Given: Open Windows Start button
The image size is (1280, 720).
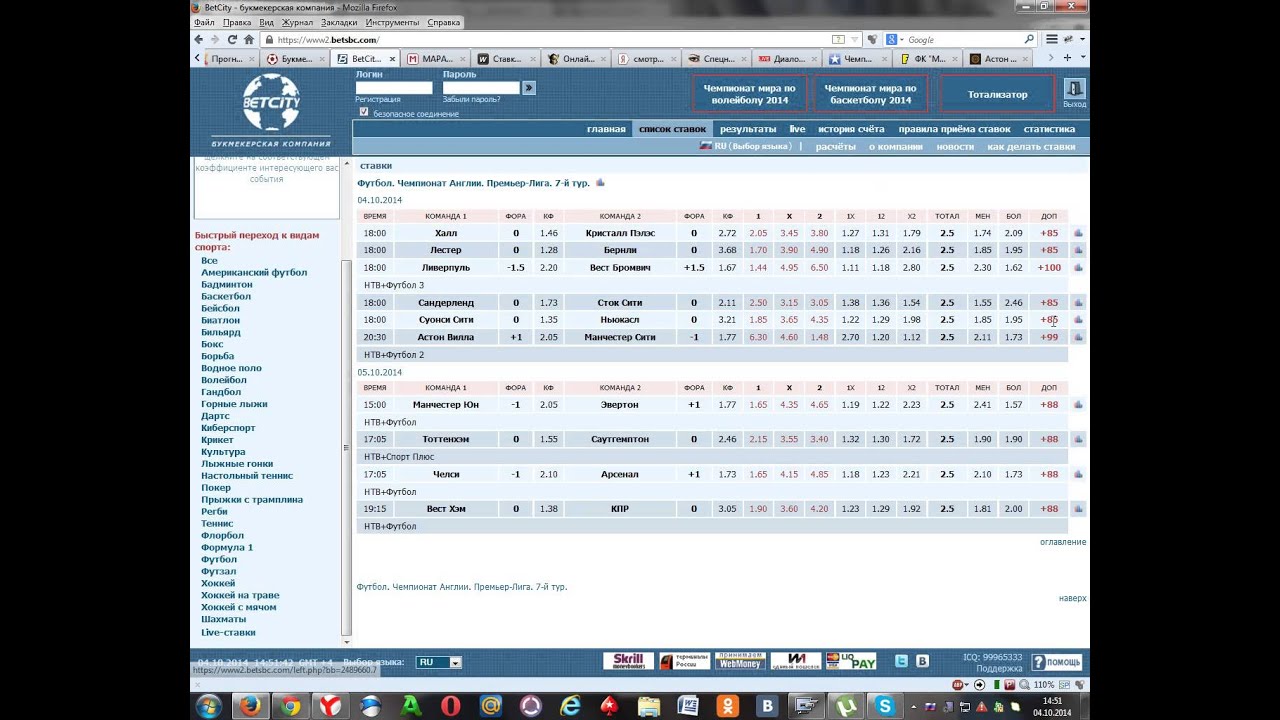Looking at the screenshot, I should [209, 706].
